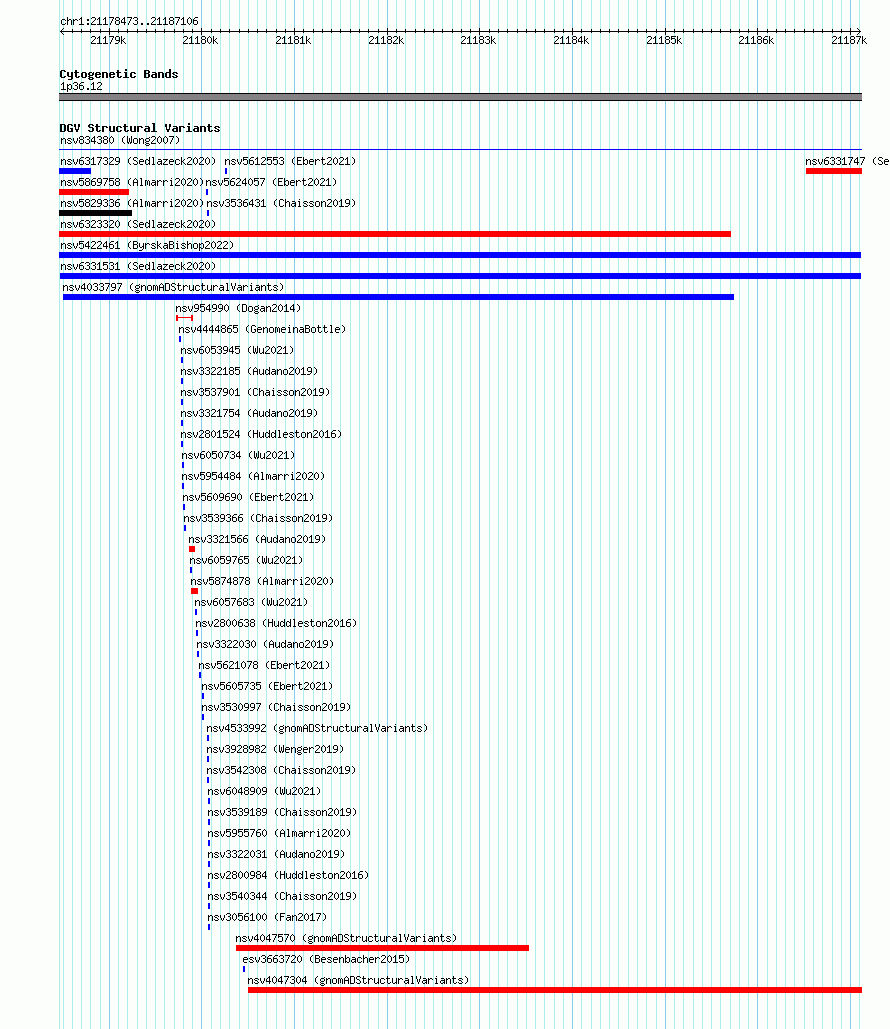Select the nsv3322185 (Audano2019) label
The width and height of the screenshot is (890, 1029).
tap(249, 371)
